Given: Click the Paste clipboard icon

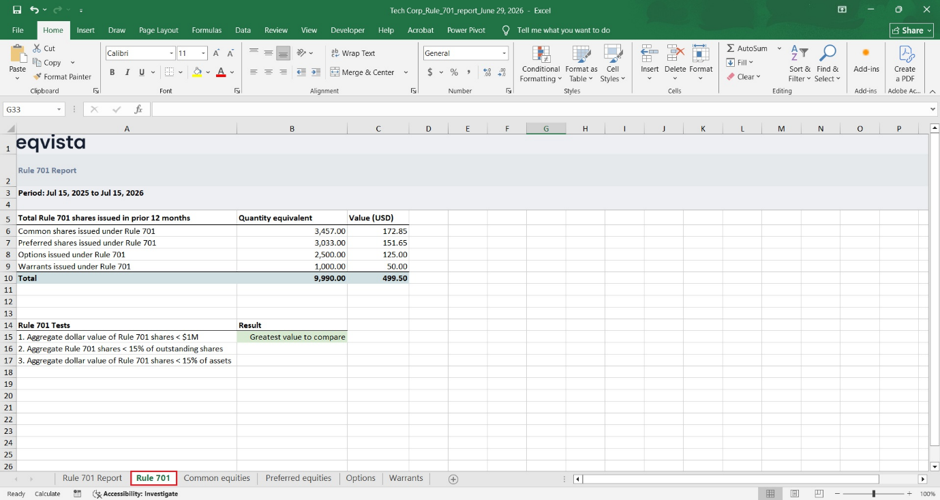Looking at the screenshot, I should pyautogui.click(x=17, y=54).
